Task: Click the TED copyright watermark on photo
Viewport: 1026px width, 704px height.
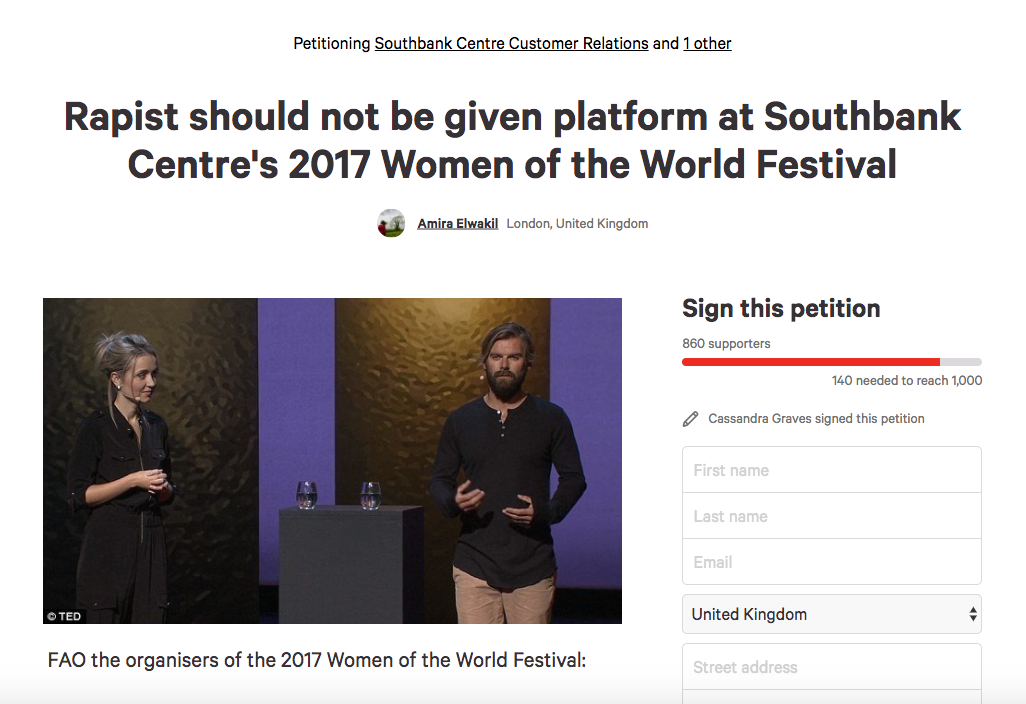Action: [64, 616]
